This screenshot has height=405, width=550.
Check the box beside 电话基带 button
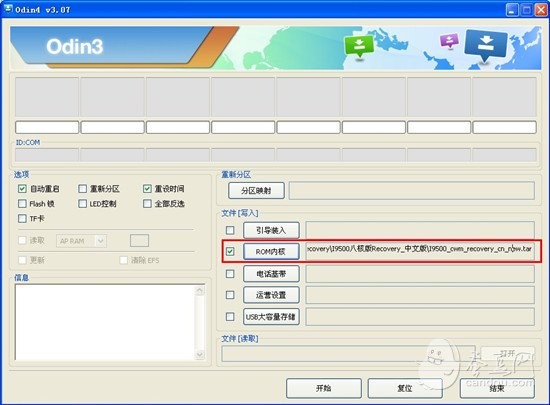[230, 274]
